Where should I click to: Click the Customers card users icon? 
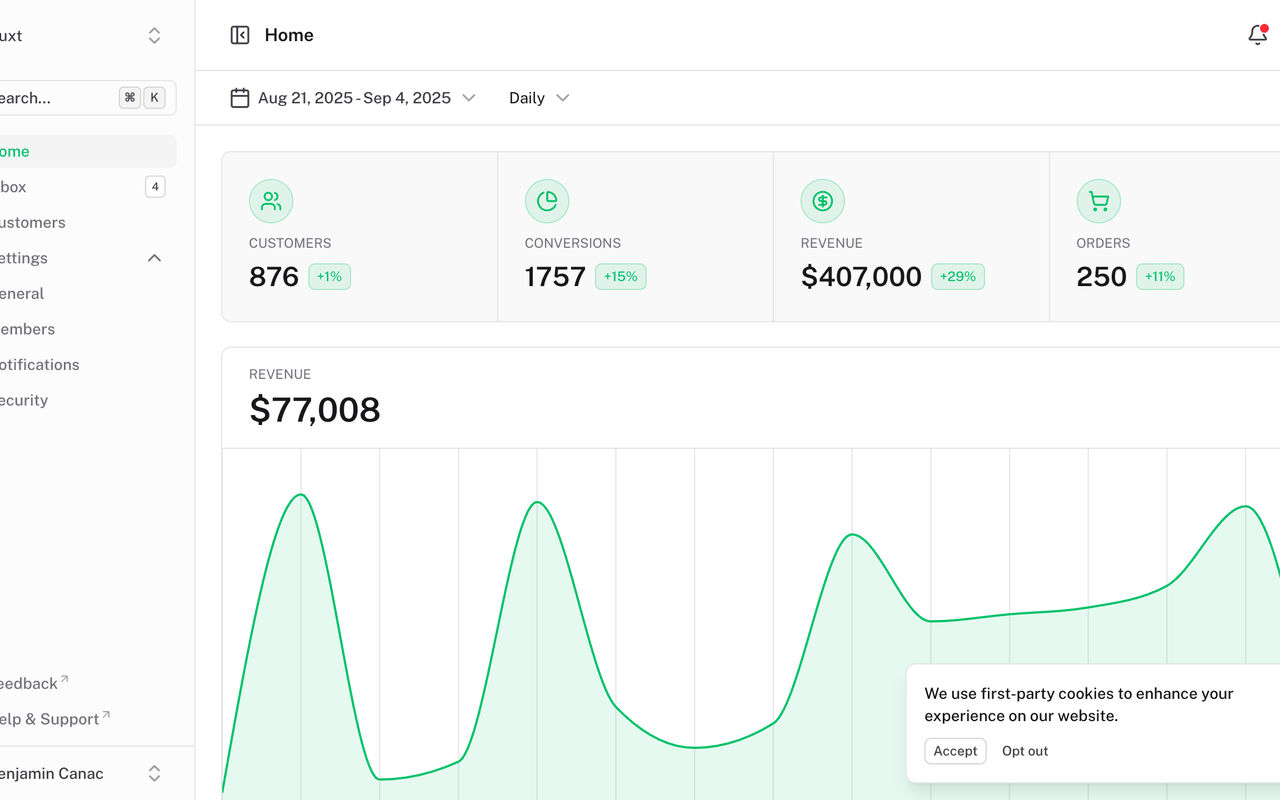click(x=271, y=201)
